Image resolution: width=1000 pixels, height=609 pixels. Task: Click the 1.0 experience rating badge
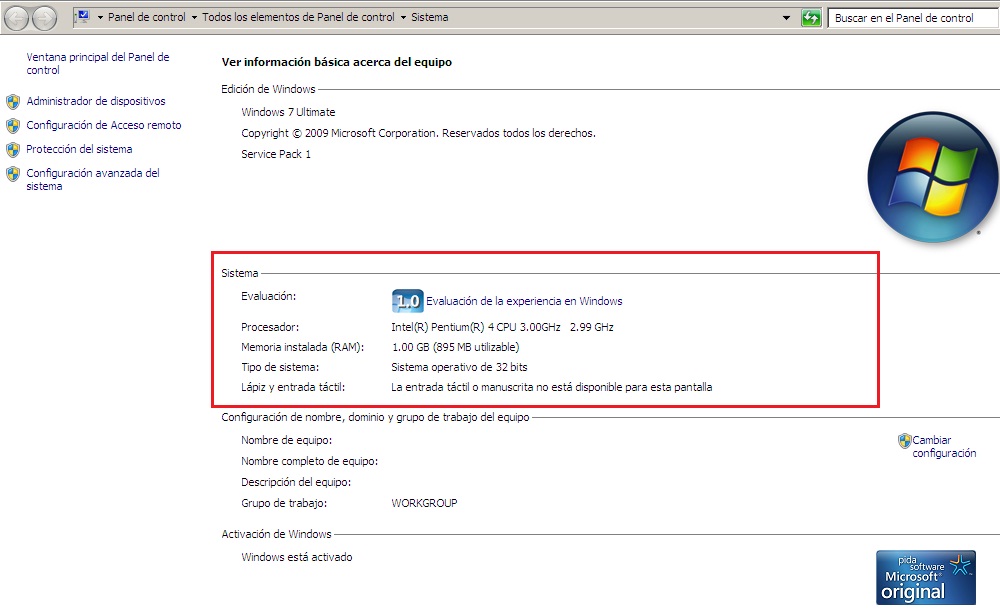click(x=407, y=301)
